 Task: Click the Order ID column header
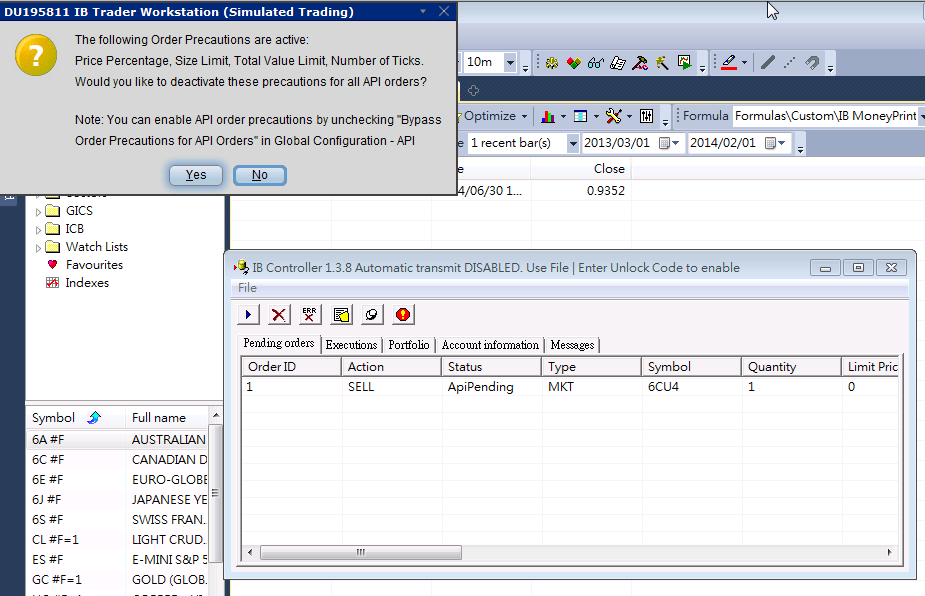(x=291, y=367)
